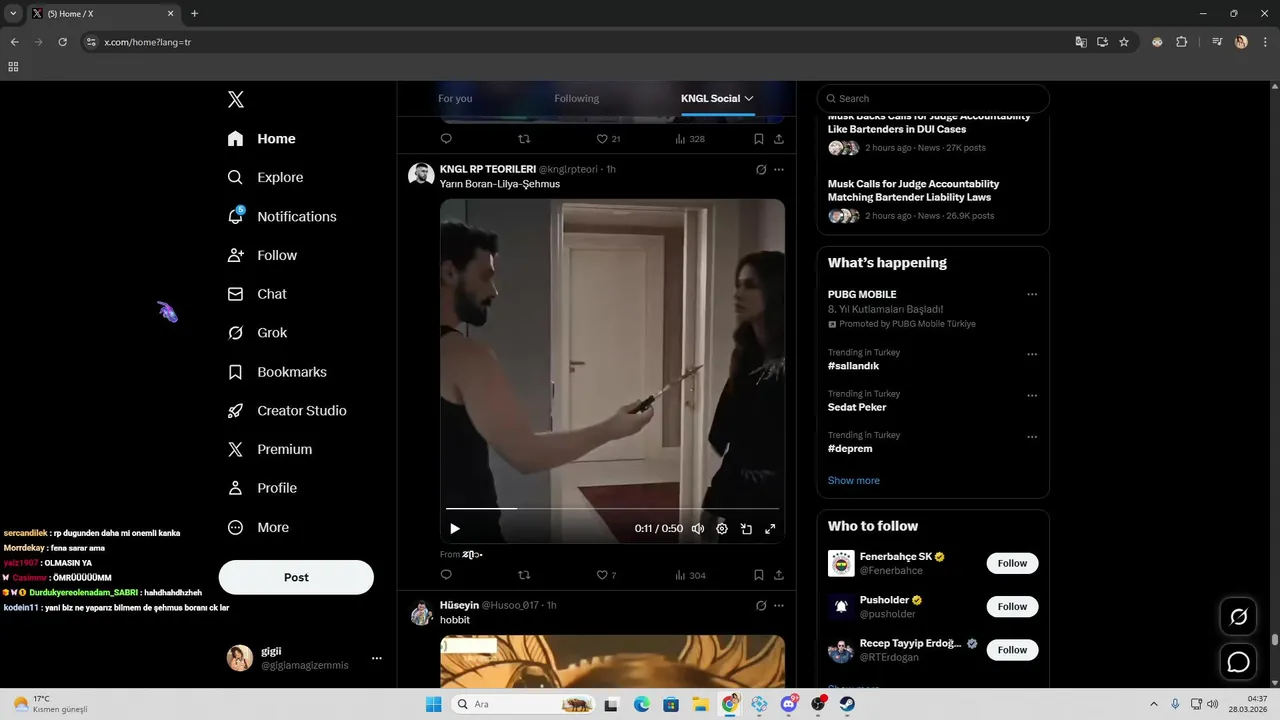The image size is (1280, 720).
Task: Toggle picture-in-picture on the video
Action: click(746, 529)
